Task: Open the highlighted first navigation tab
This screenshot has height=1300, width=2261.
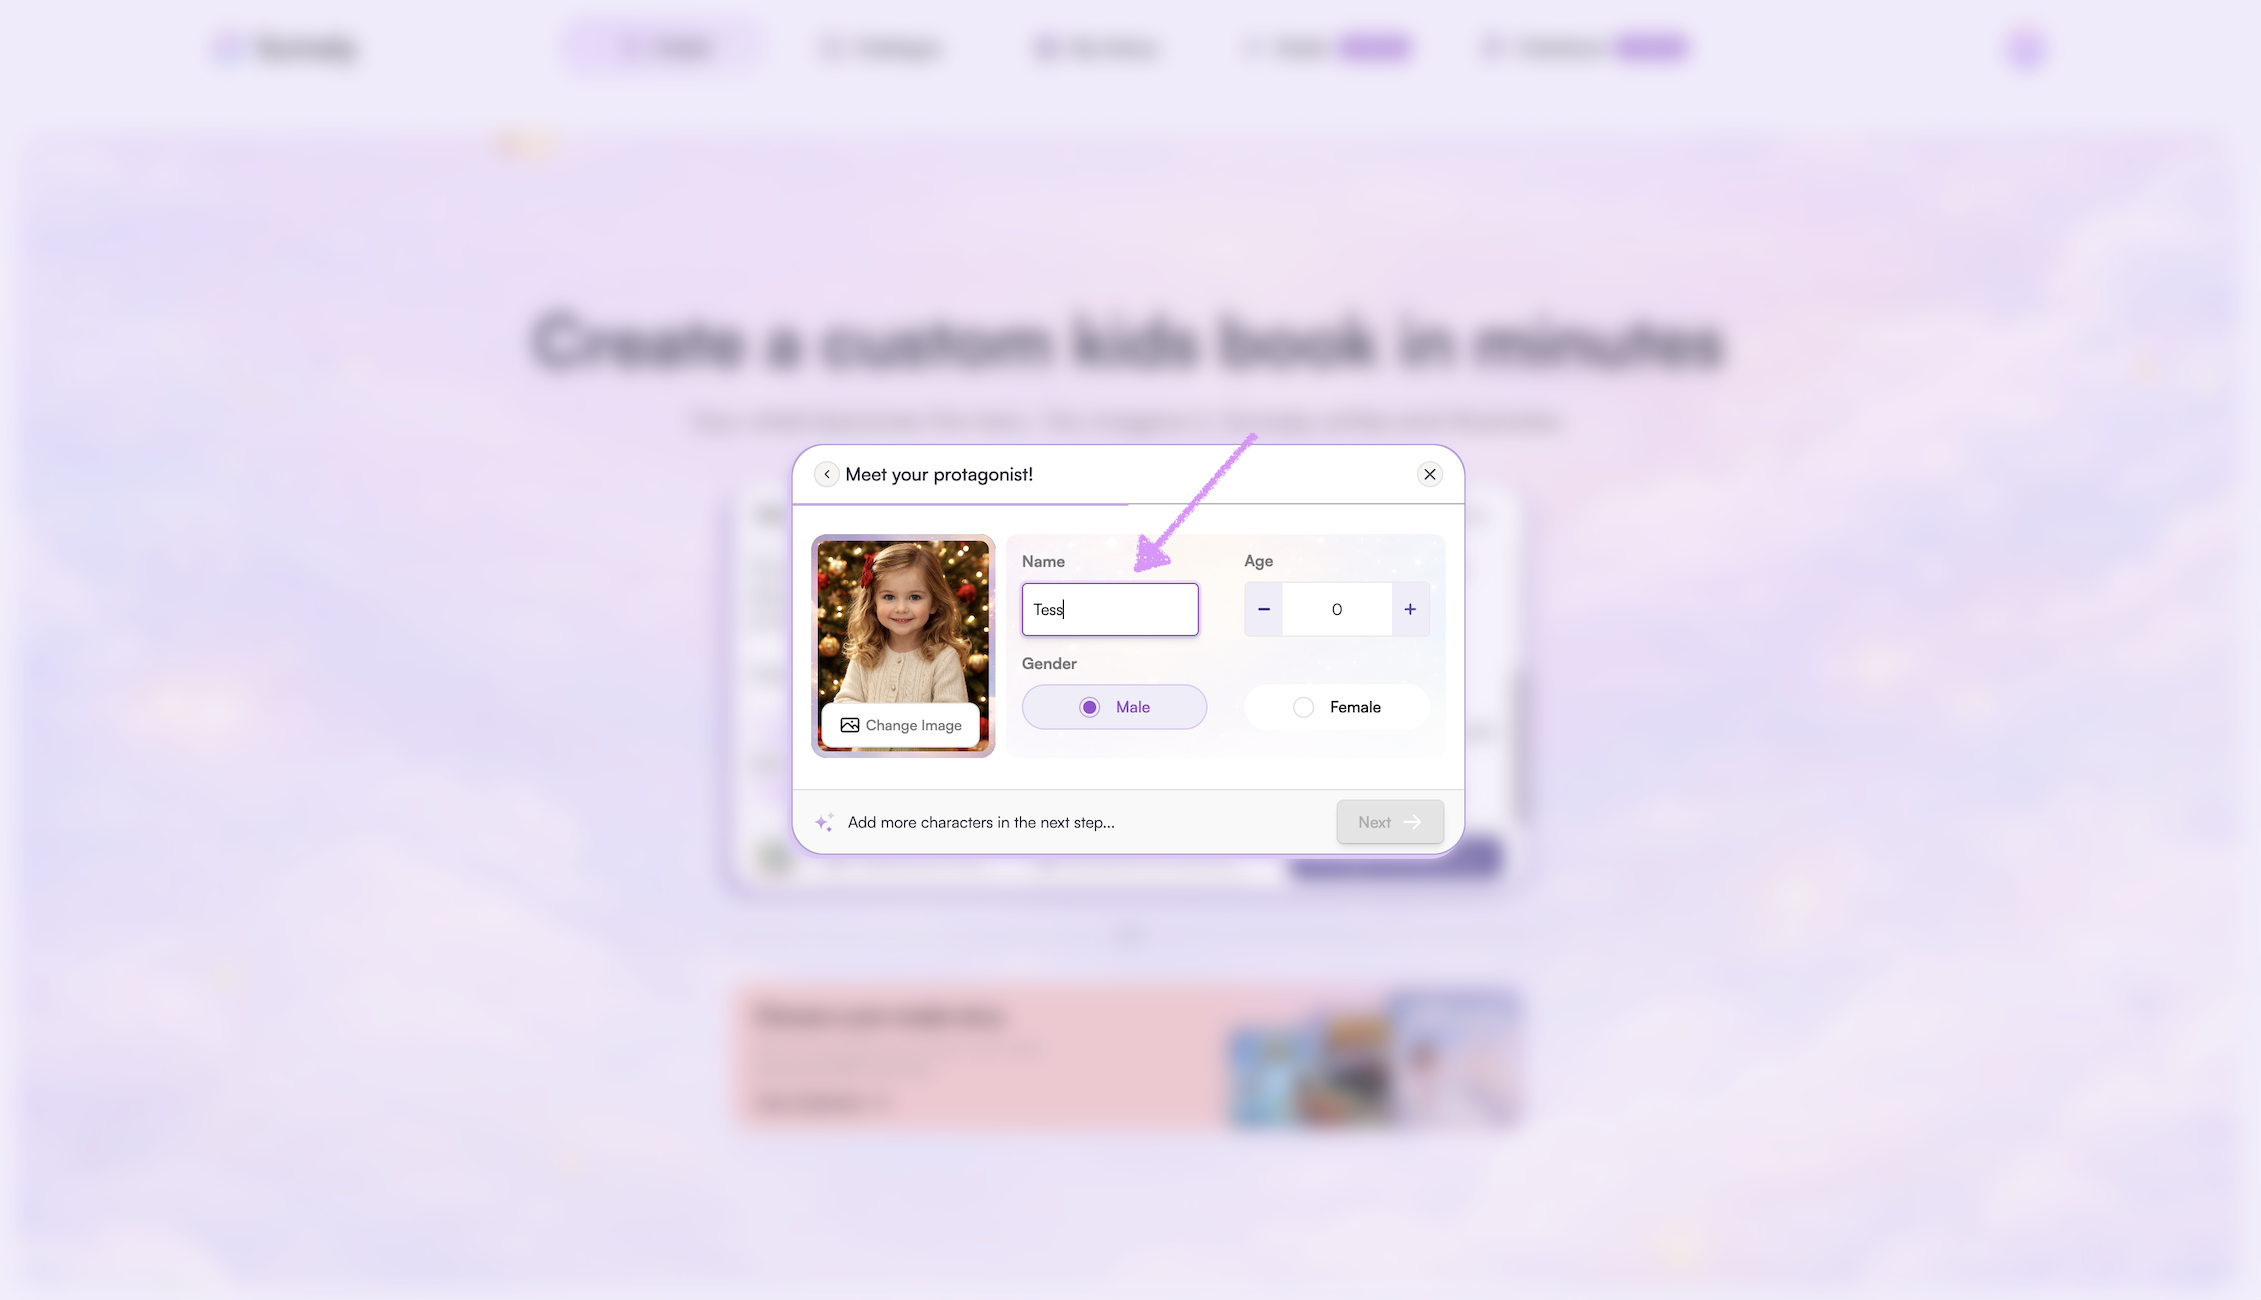Action: (665, 48)
